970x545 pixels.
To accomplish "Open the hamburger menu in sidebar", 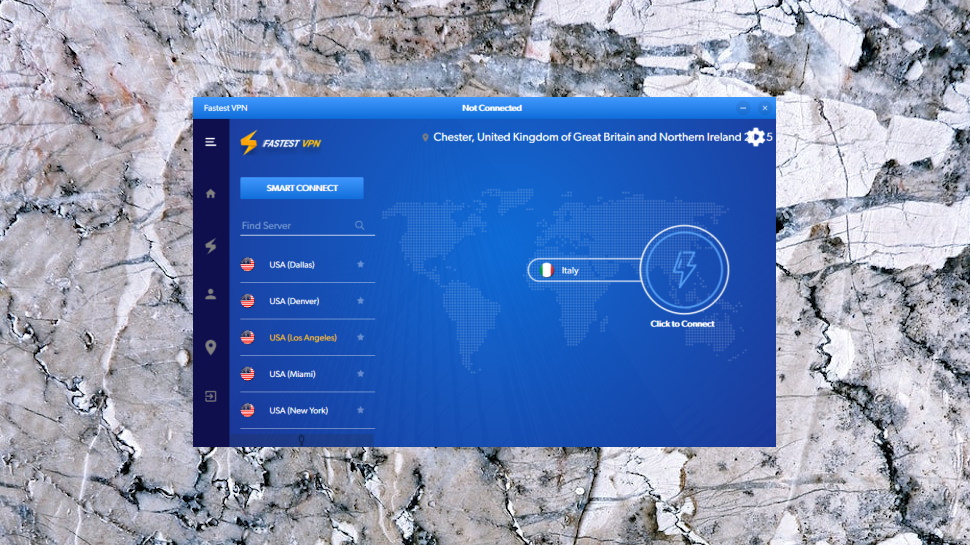I will coord(210,142).
